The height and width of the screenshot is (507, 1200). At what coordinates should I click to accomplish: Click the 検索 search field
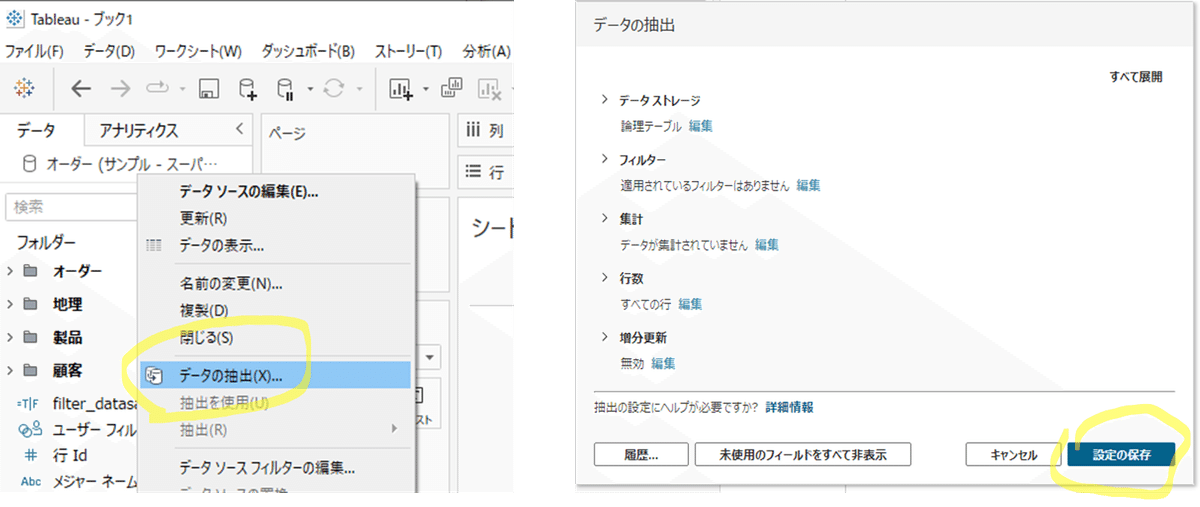(x=72, y=207)
